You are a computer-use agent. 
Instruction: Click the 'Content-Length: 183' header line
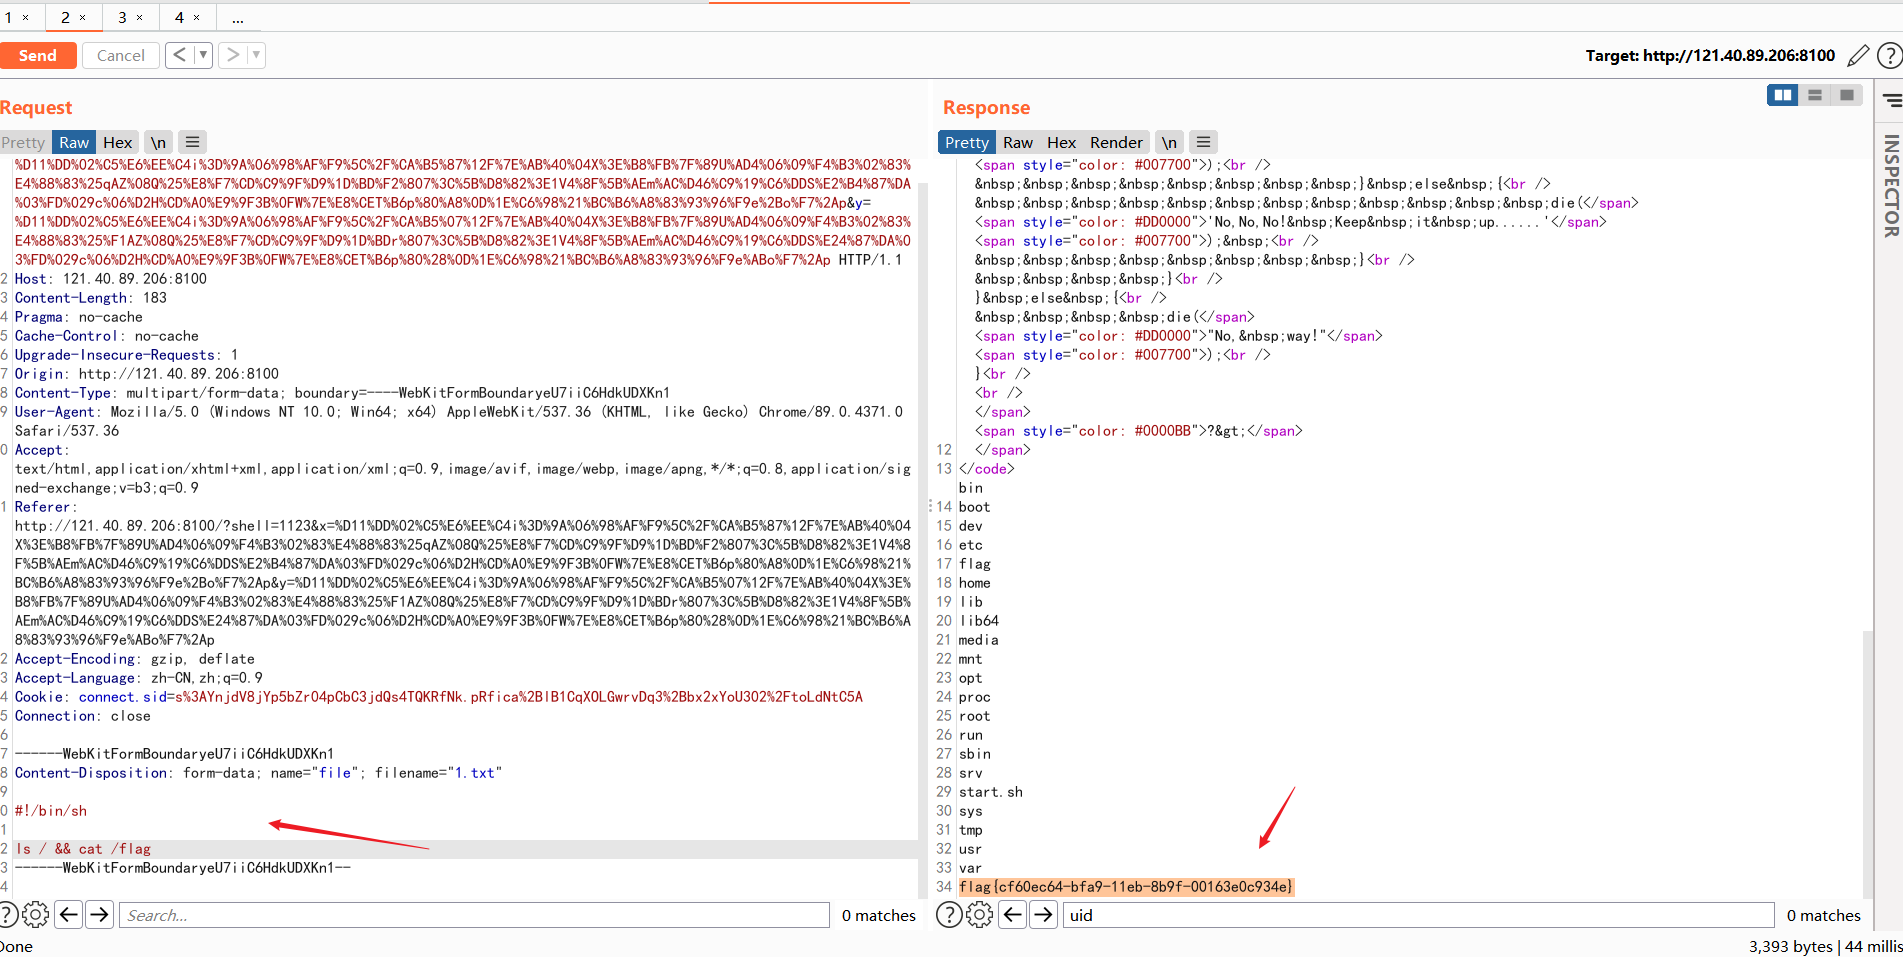(91, 298)
